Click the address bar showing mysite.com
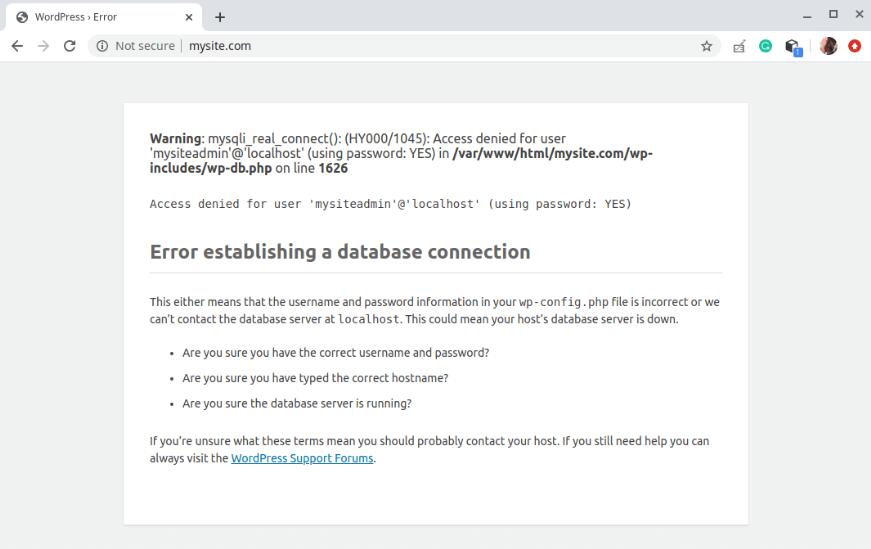 click(x=400, y=46)
